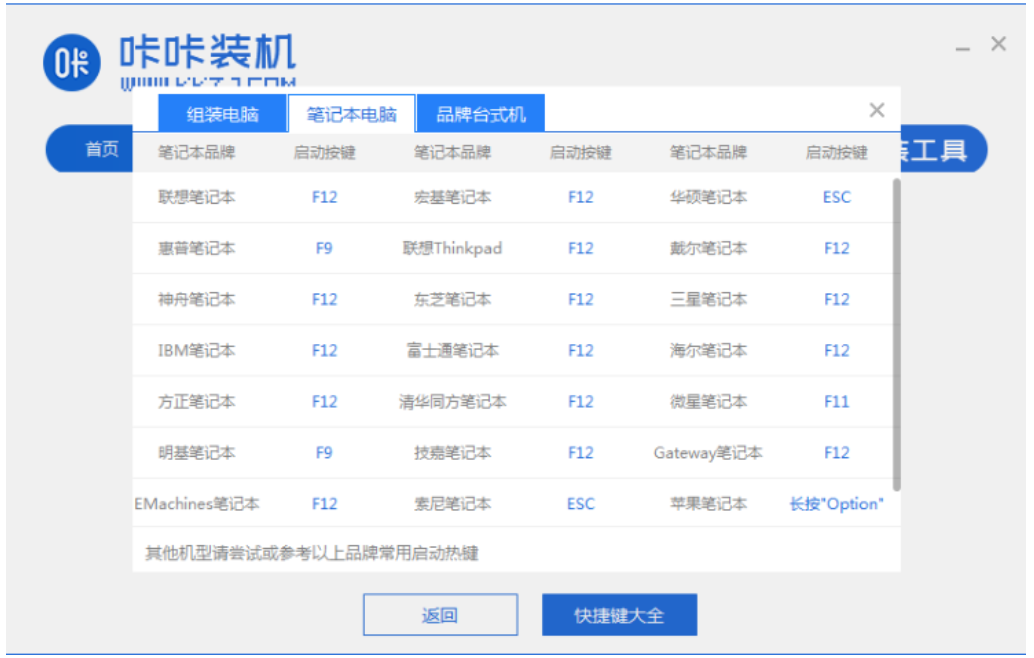
Task: Close the main application window
Action: [x=998, y=44]
